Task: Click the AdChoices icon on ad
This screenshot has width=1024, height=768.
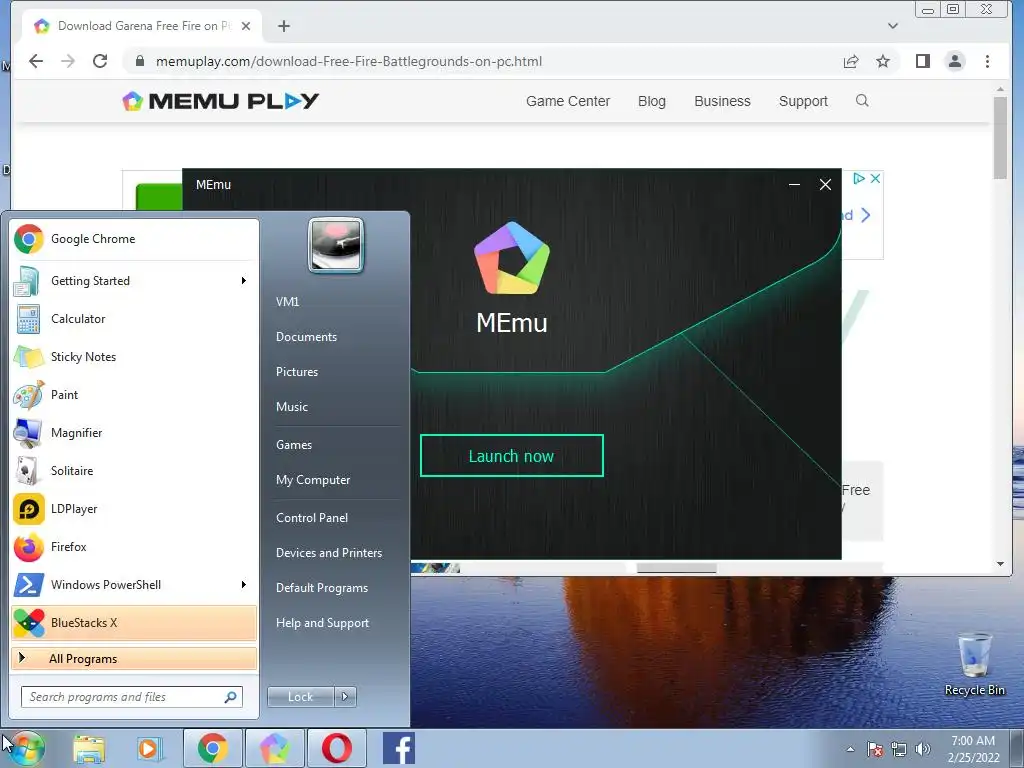Action: point(859,178)
